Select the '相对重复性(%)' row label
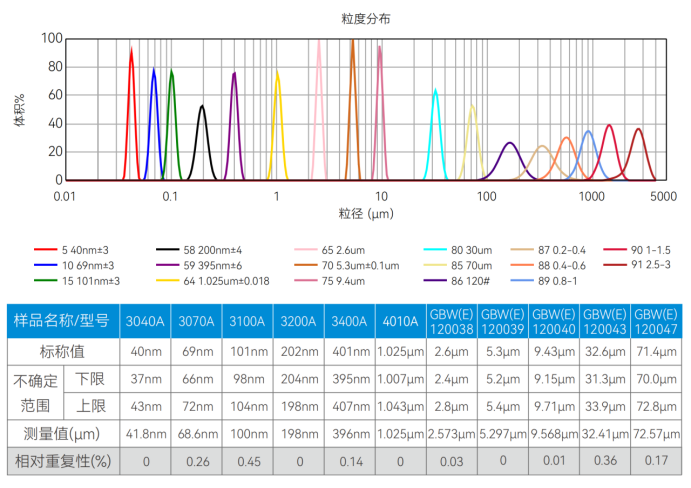Screen dimensions: 691x488 coord(62,462)
